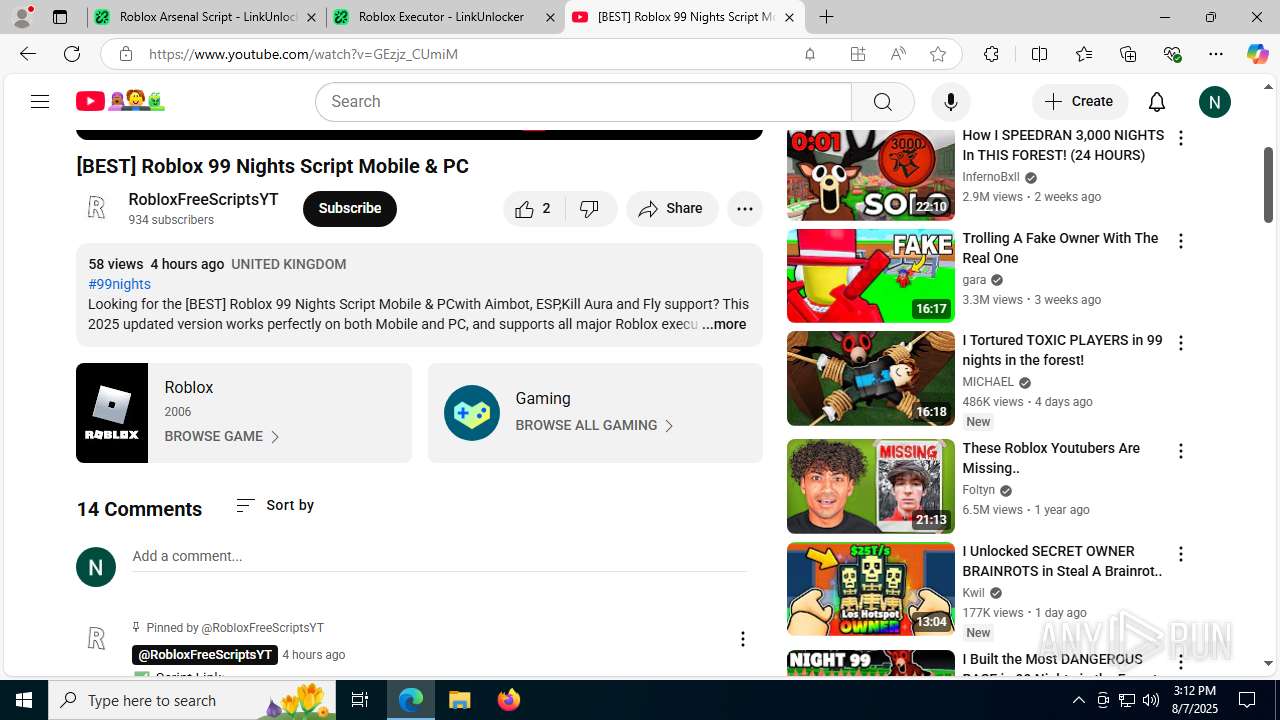Image resolution: width=1280 pixels, height=720 pixels.
Task: Open a new browser tab
Action: (x=826, y=17)
